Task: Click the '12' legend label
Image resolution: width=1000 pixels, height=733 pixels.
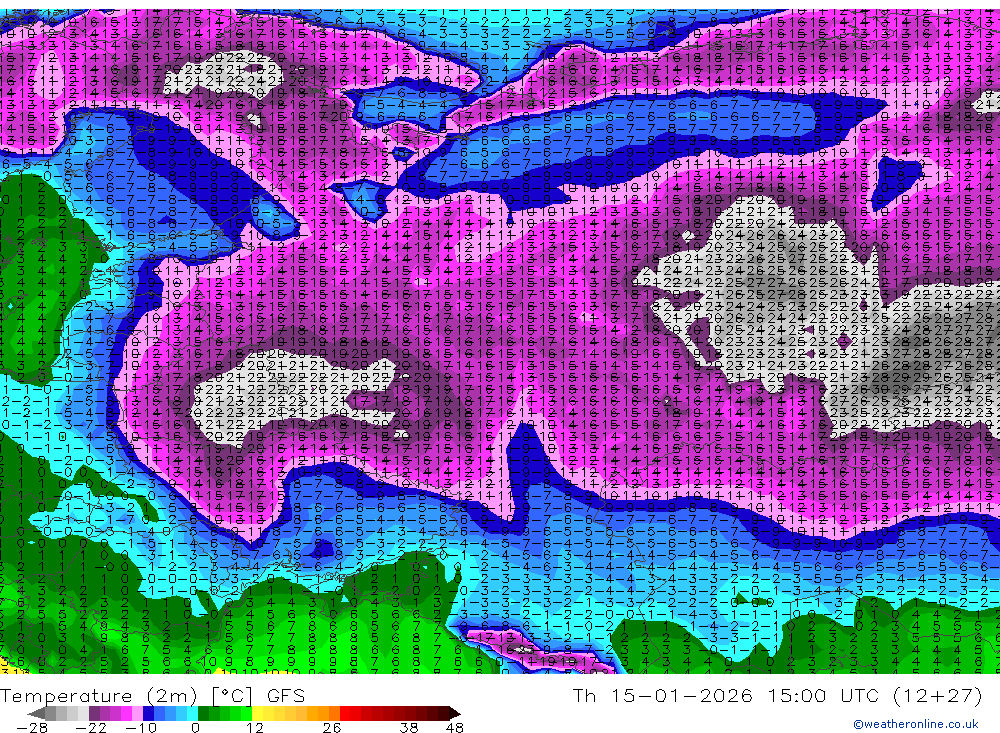Action: pyautogui.click(x=254, y=727)
